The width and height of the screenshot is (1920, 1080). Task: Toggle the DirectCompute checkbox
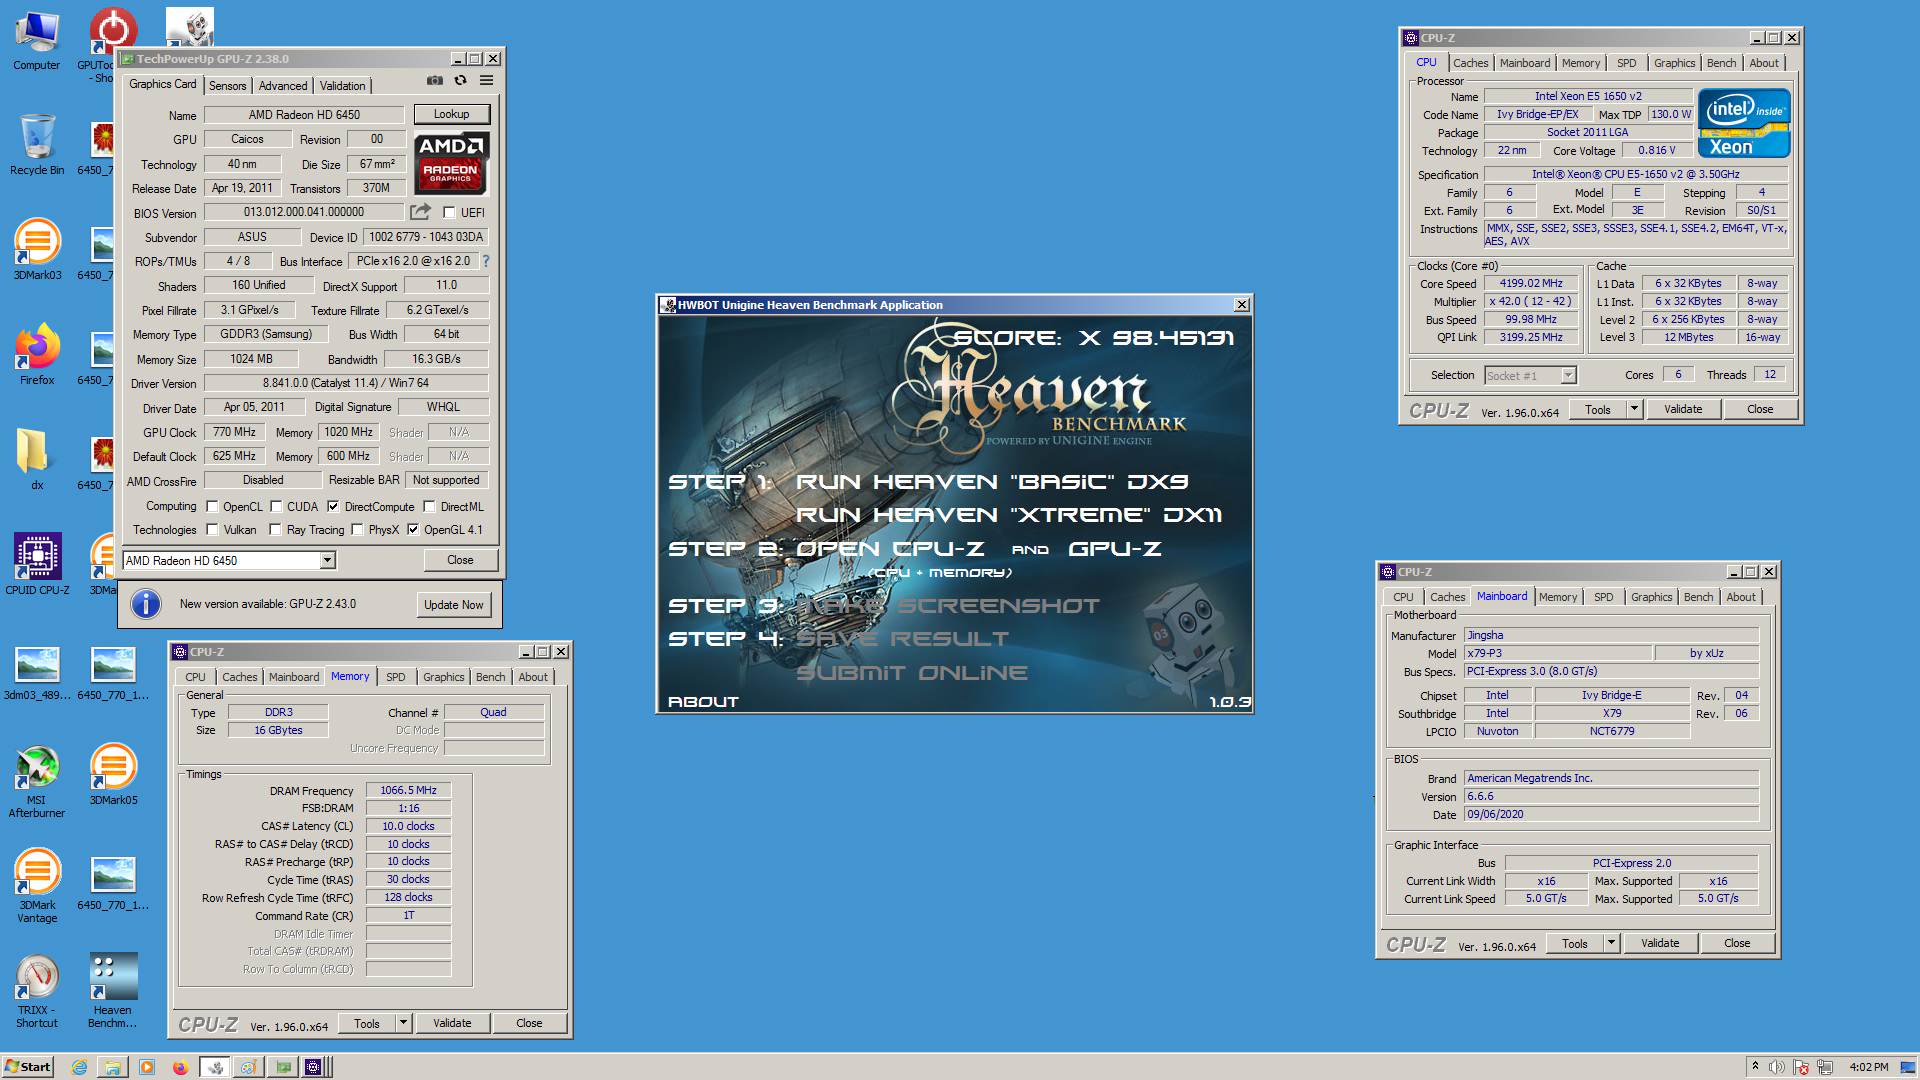point(333,507)
